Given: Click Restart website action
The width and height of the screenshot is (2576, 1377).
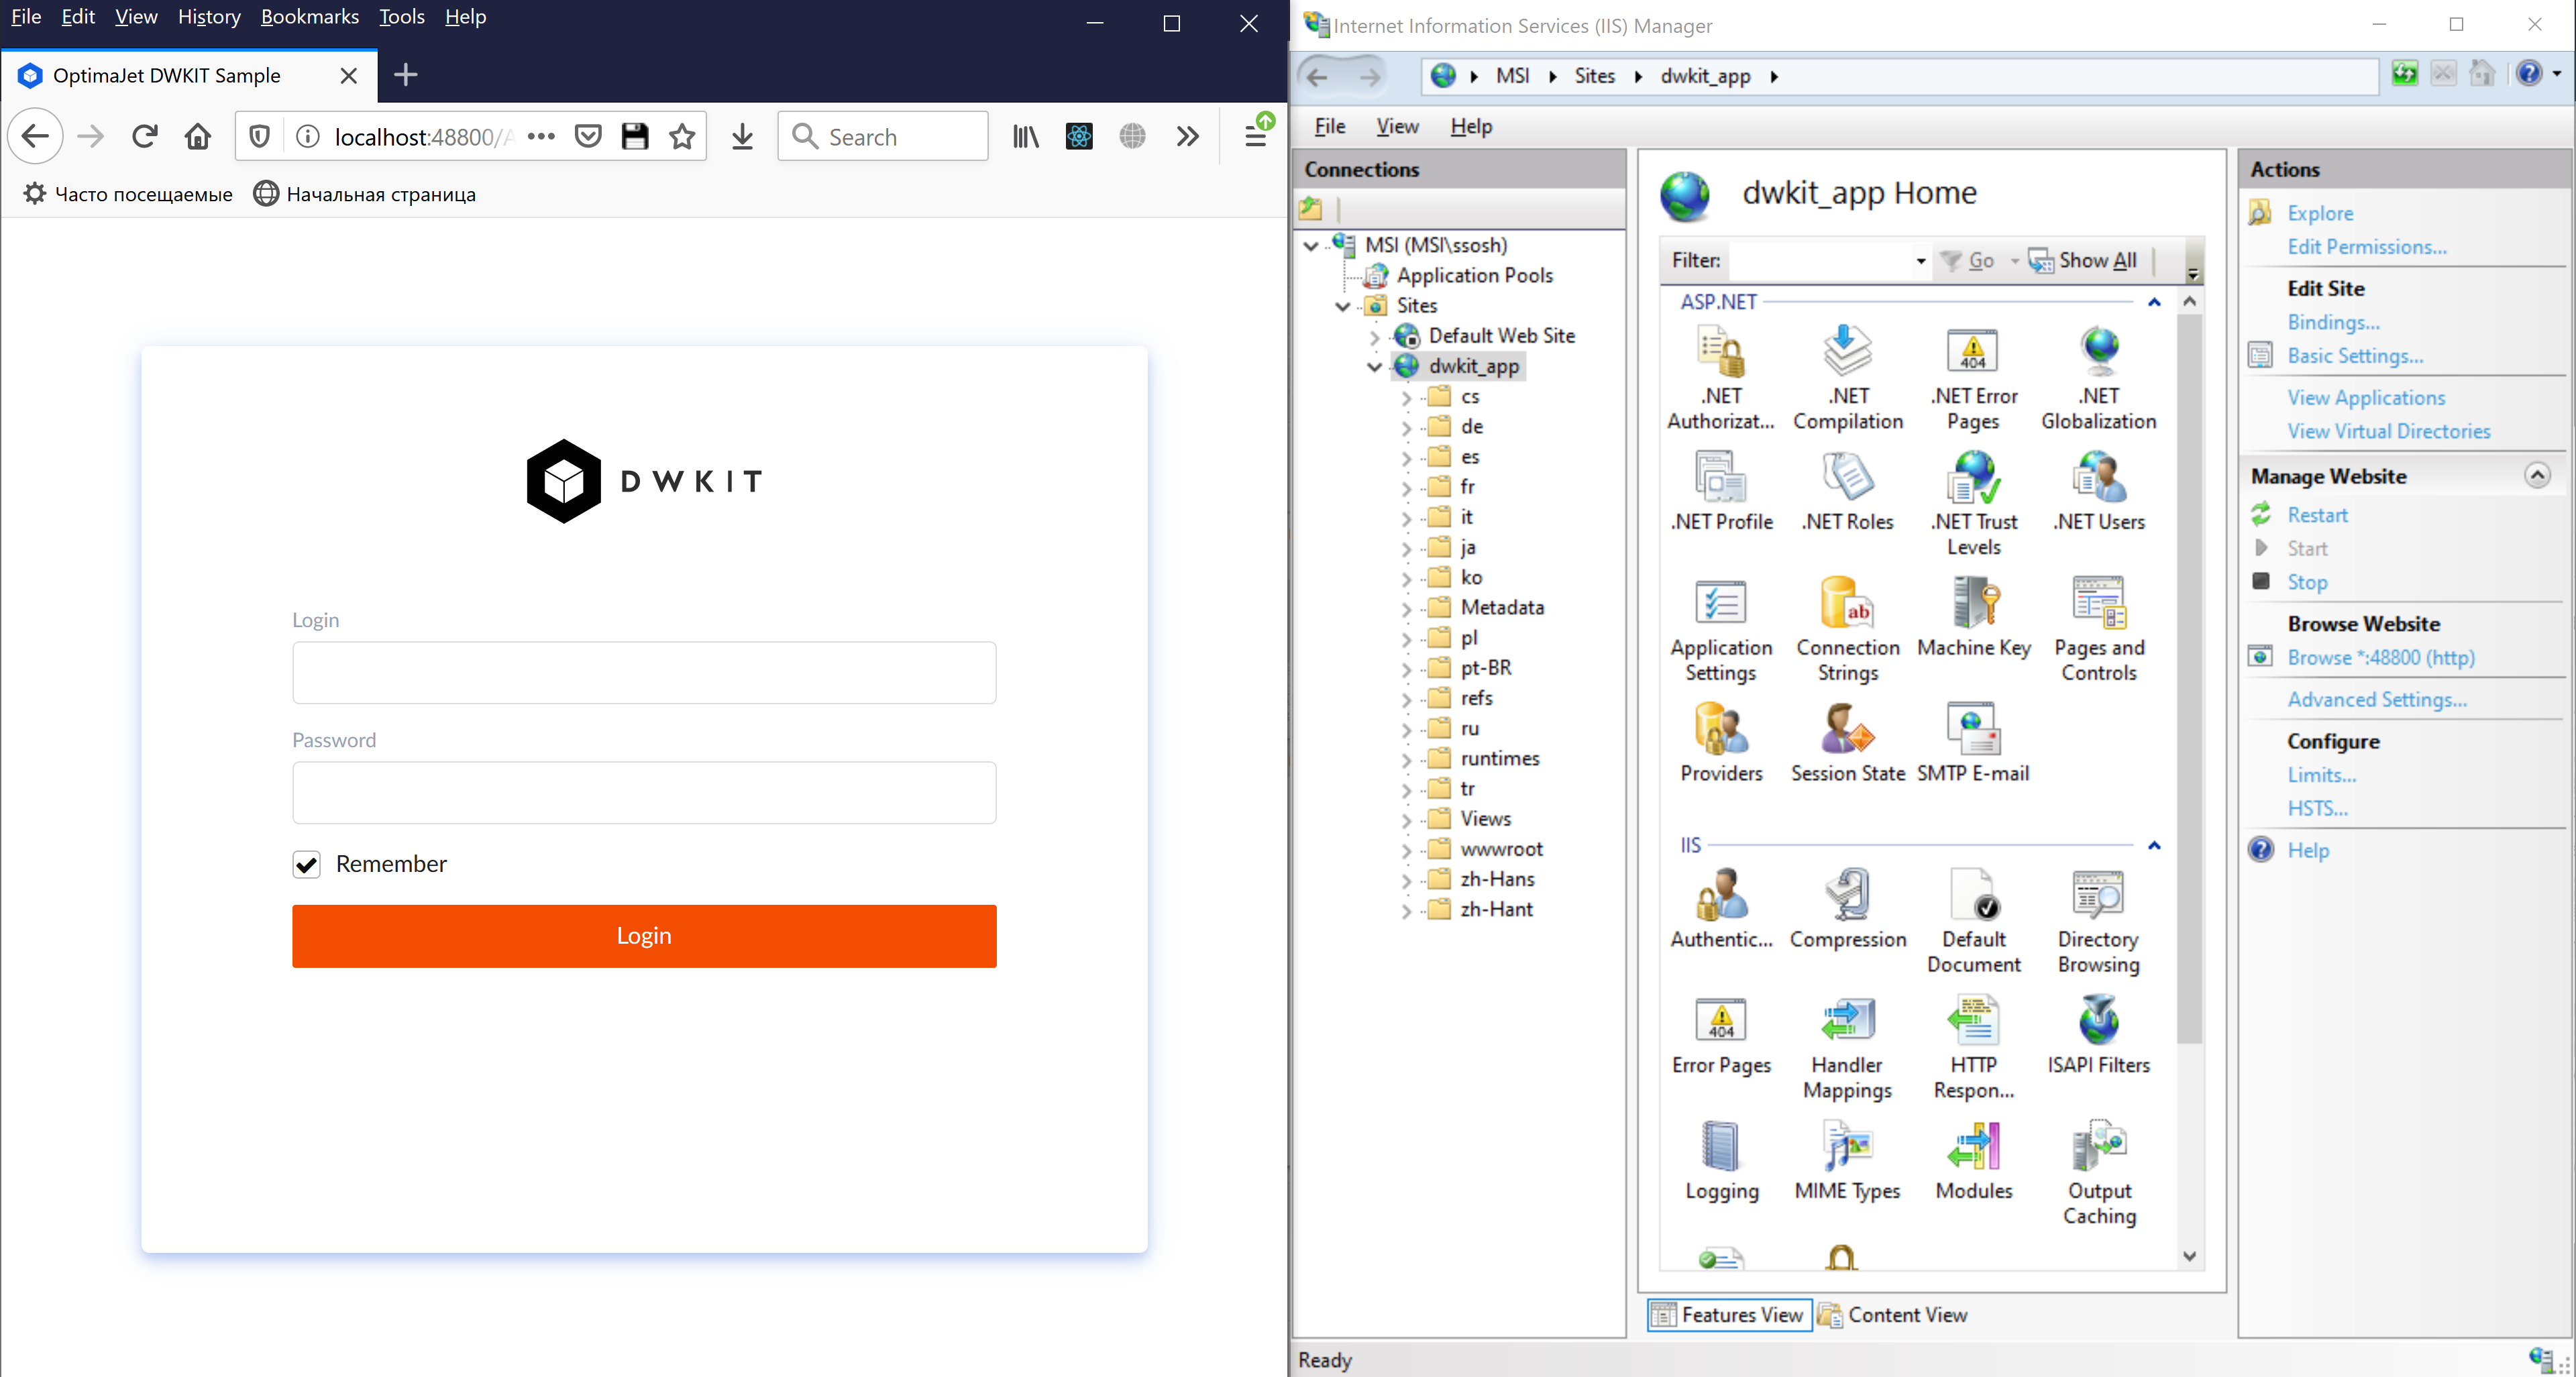Looking at the screenshot, I should (x=2317, y=515).
